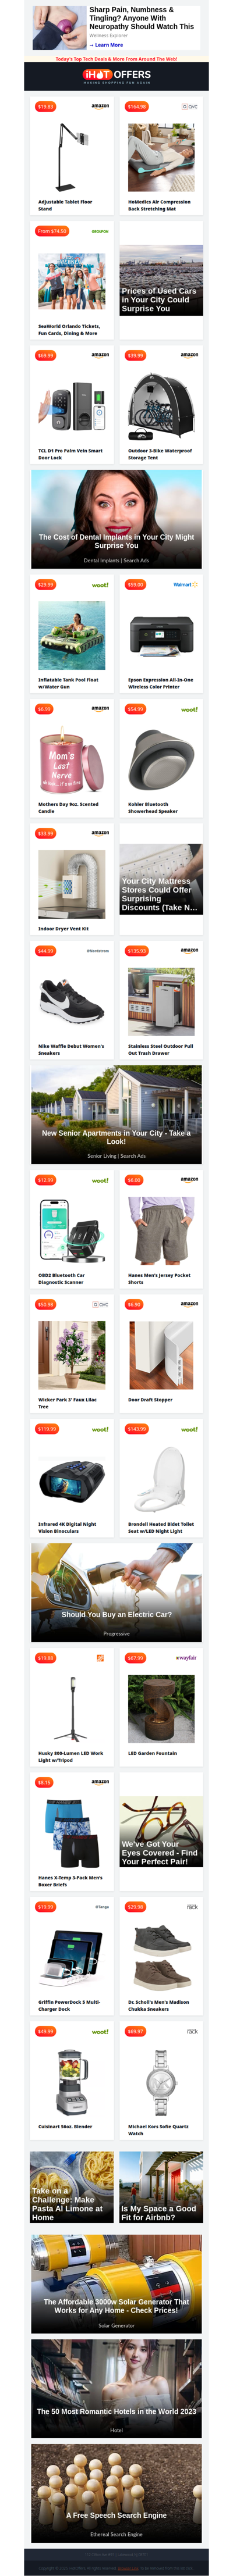Image resolution: width=233 pixels, height=2576 pixels.
Task: Click the Groupon logo on SeaWorld Orlando deal
Action: (100, 231)
